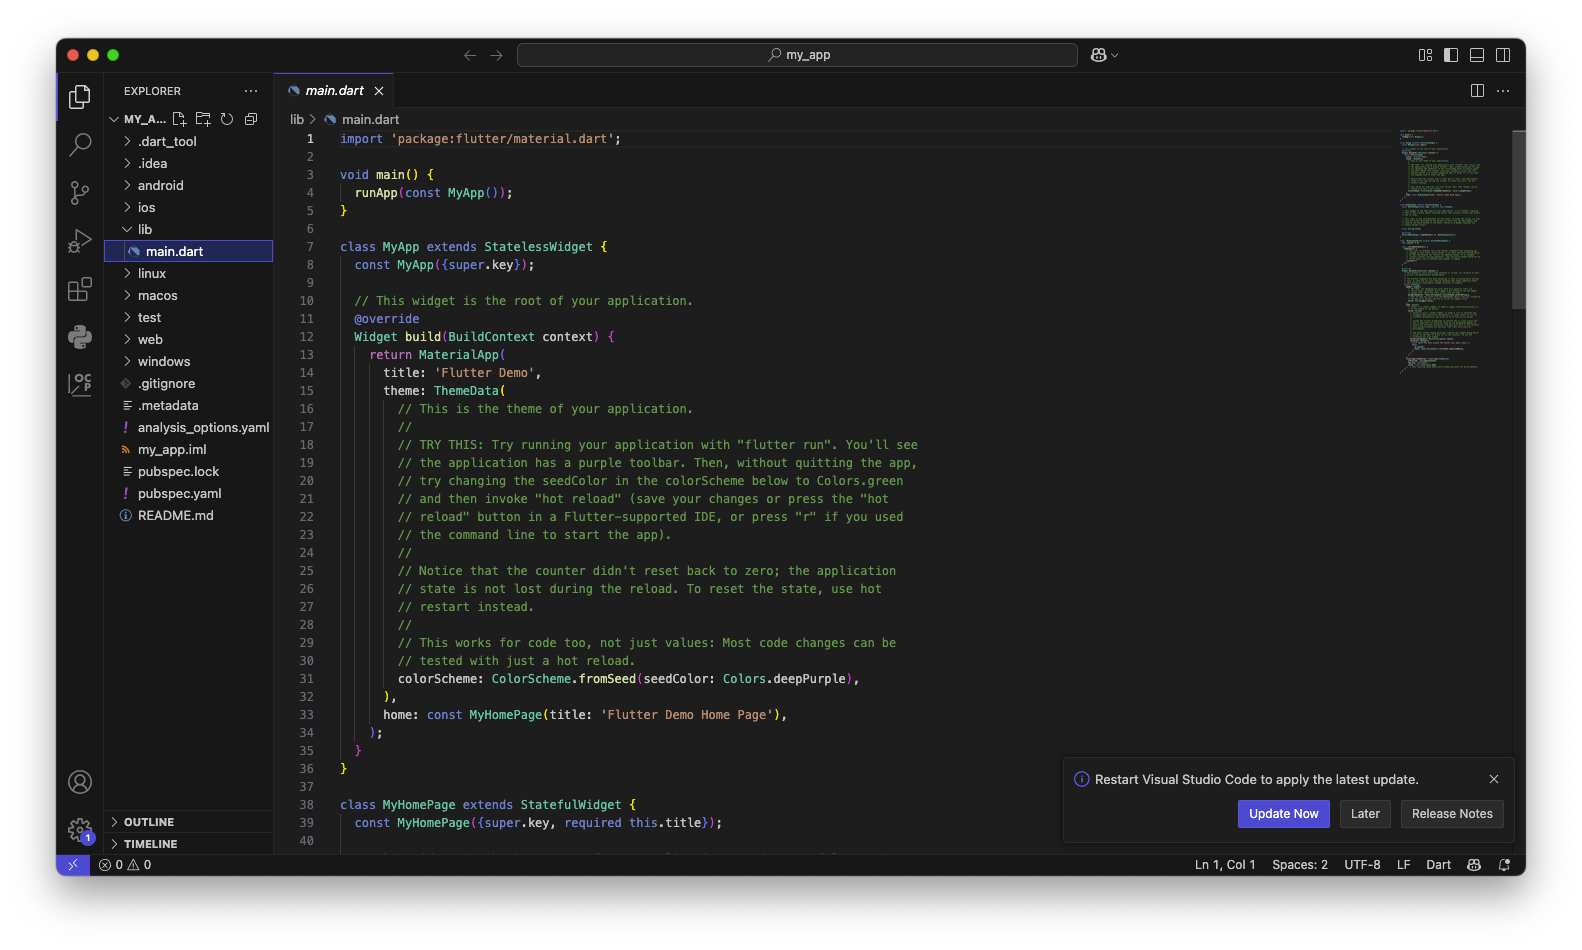
Task: Open the Search view in activity bar
Action: [80, 144]
